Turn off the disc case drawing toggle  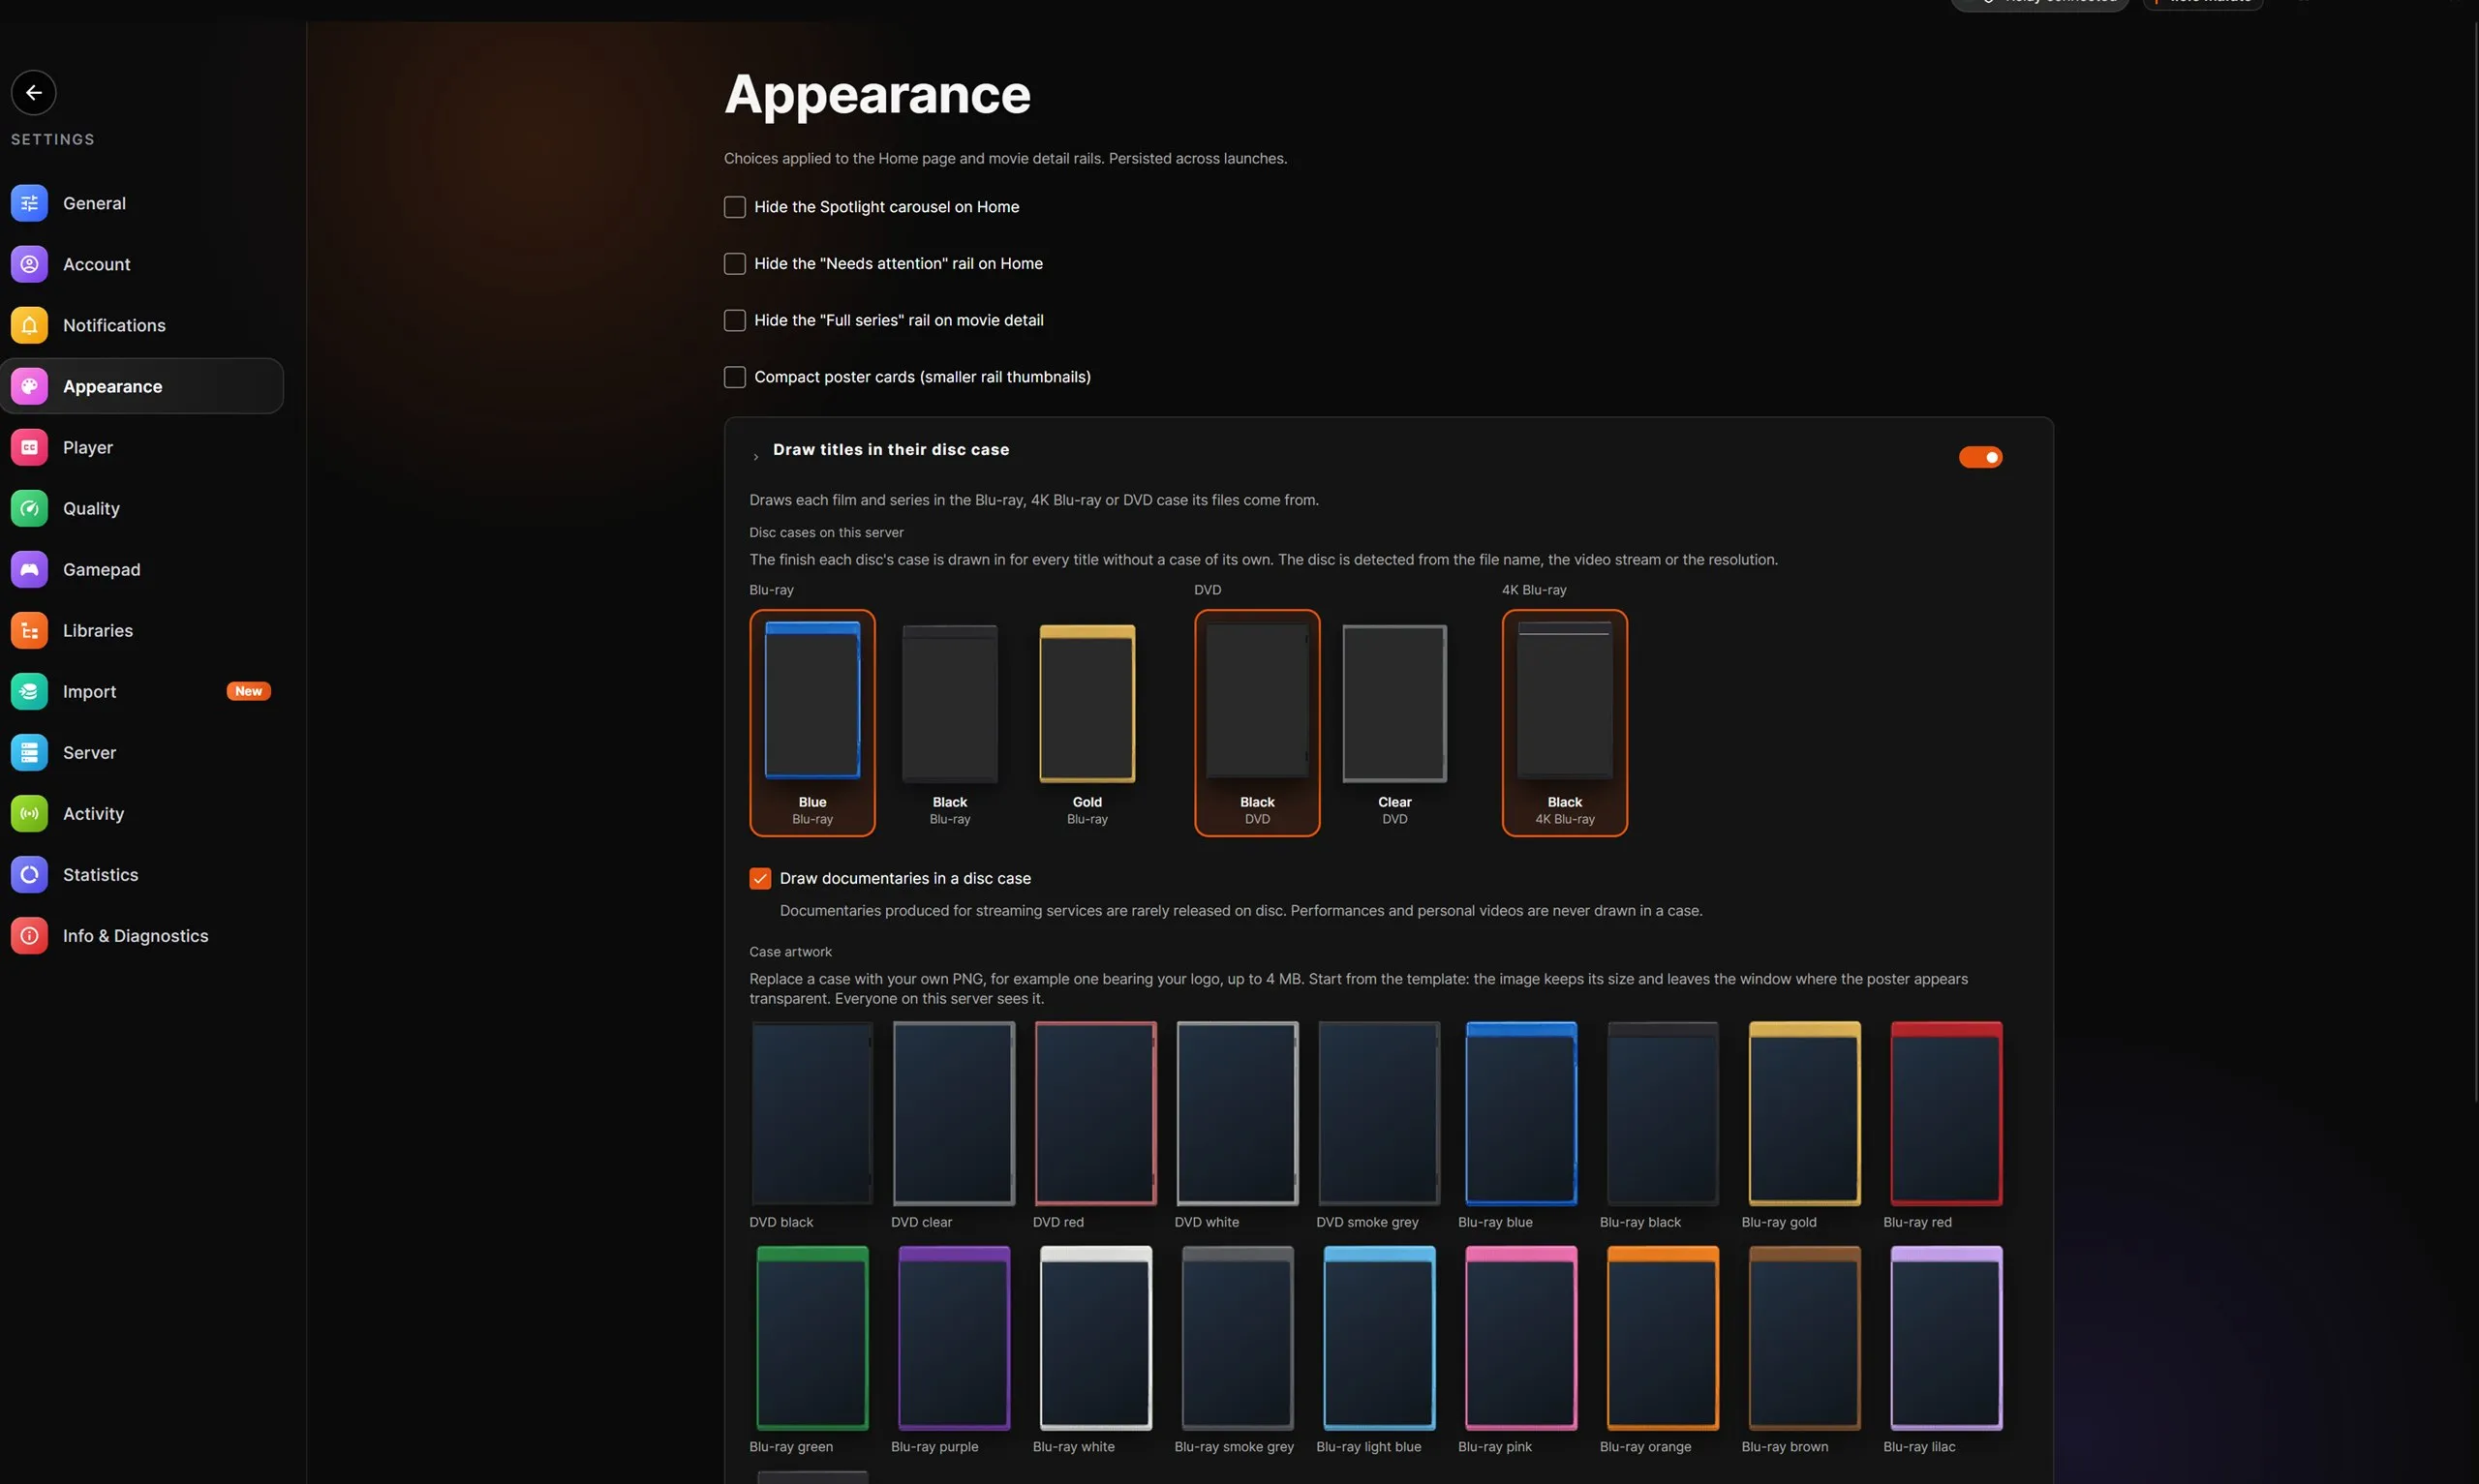click(x=1980, y=457)
